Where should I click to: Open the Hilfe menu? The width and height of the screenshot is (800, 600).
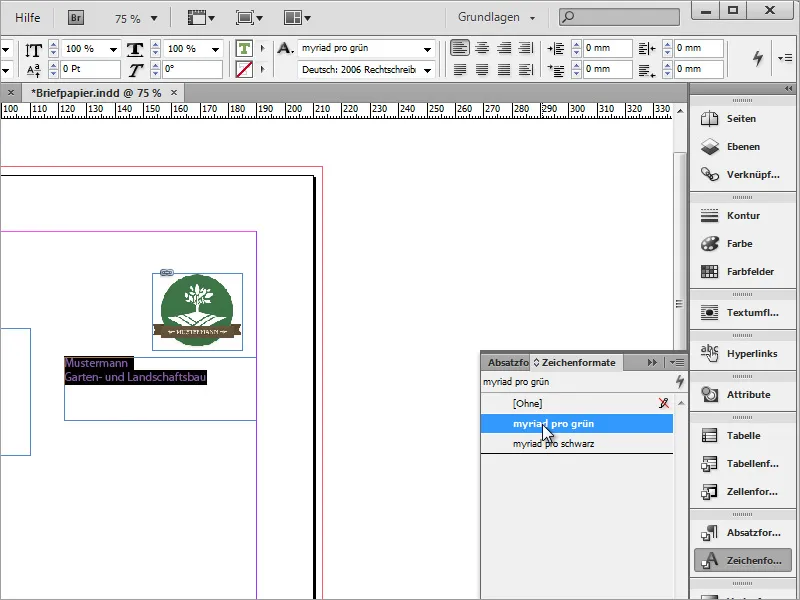28,18
